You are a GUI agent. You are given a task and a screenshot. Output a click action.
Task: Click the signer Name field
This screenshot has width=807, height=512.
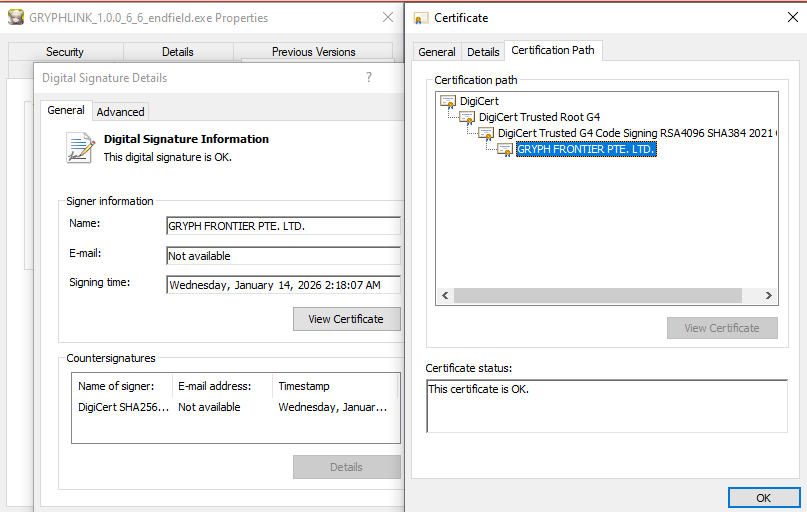coord(284,226)
